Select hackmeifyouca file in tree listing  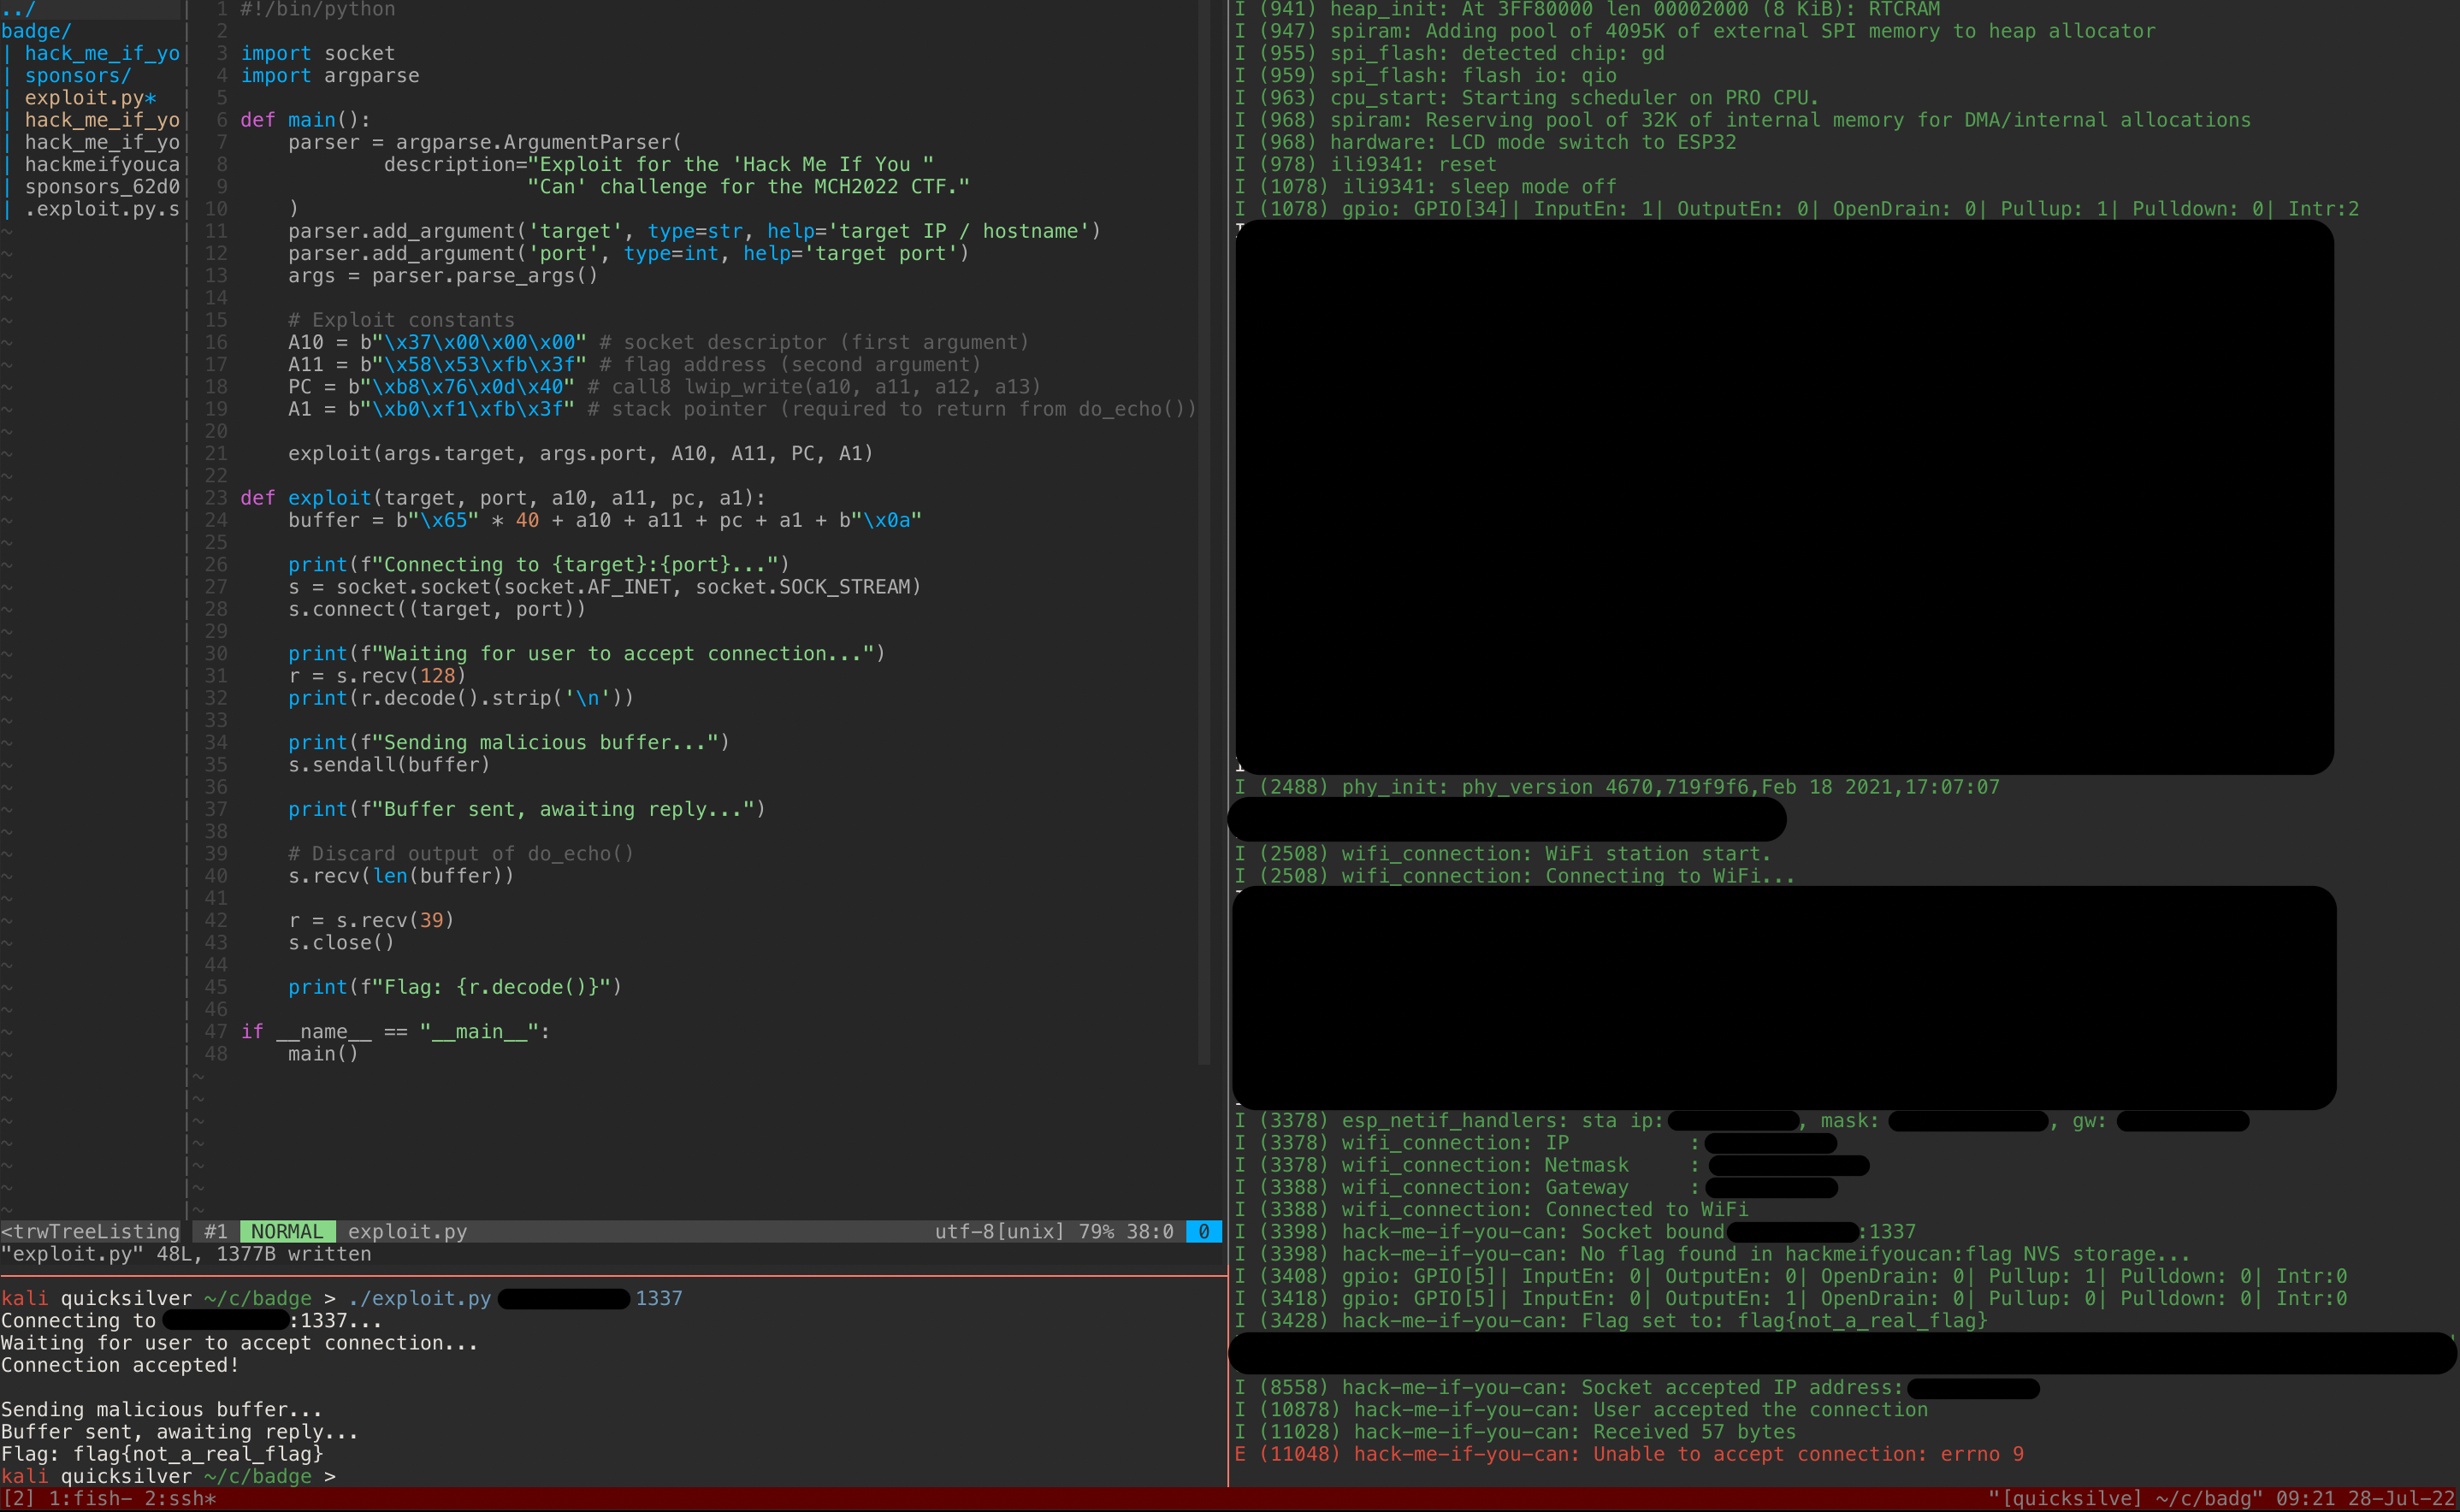click(101, 165)
